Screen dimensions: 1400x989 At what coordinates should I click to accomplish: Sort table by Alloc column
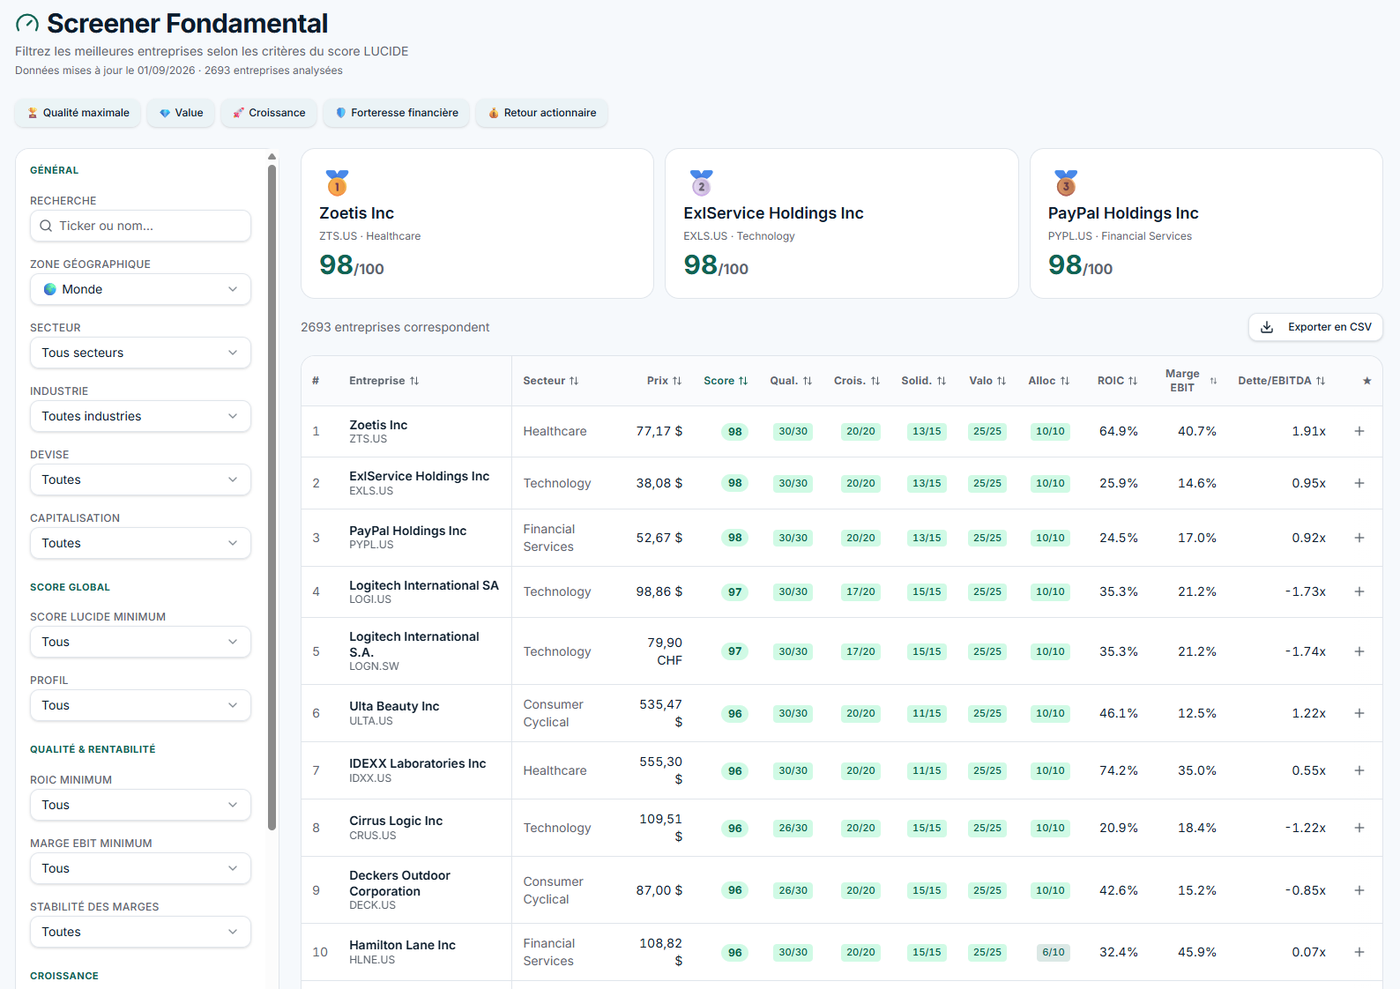pos(1049,381)
